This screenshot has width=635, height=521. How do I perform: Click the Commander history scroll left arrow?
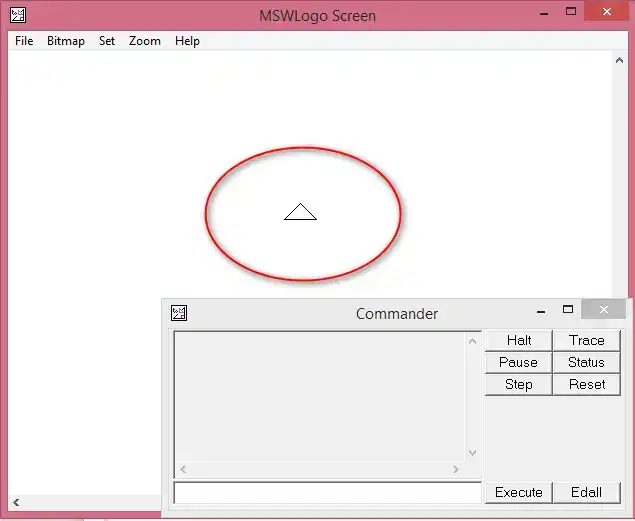point(183,469)
